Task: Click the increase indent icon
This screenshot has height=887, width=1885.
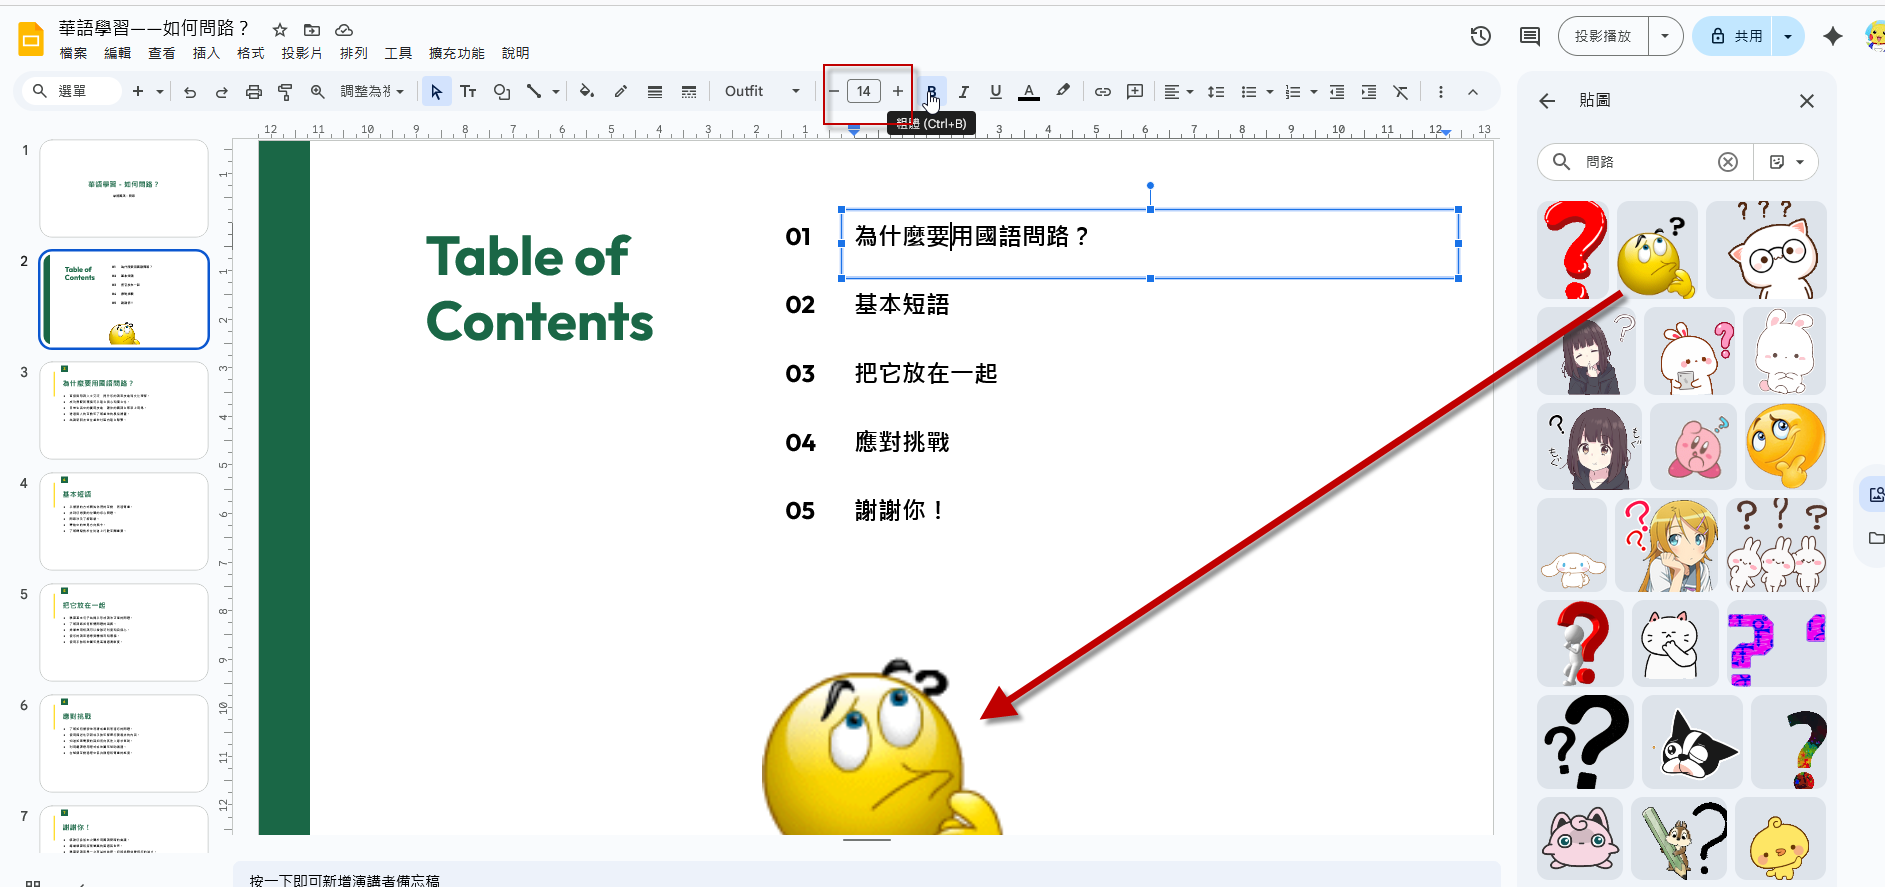Action: point(1369,92)
